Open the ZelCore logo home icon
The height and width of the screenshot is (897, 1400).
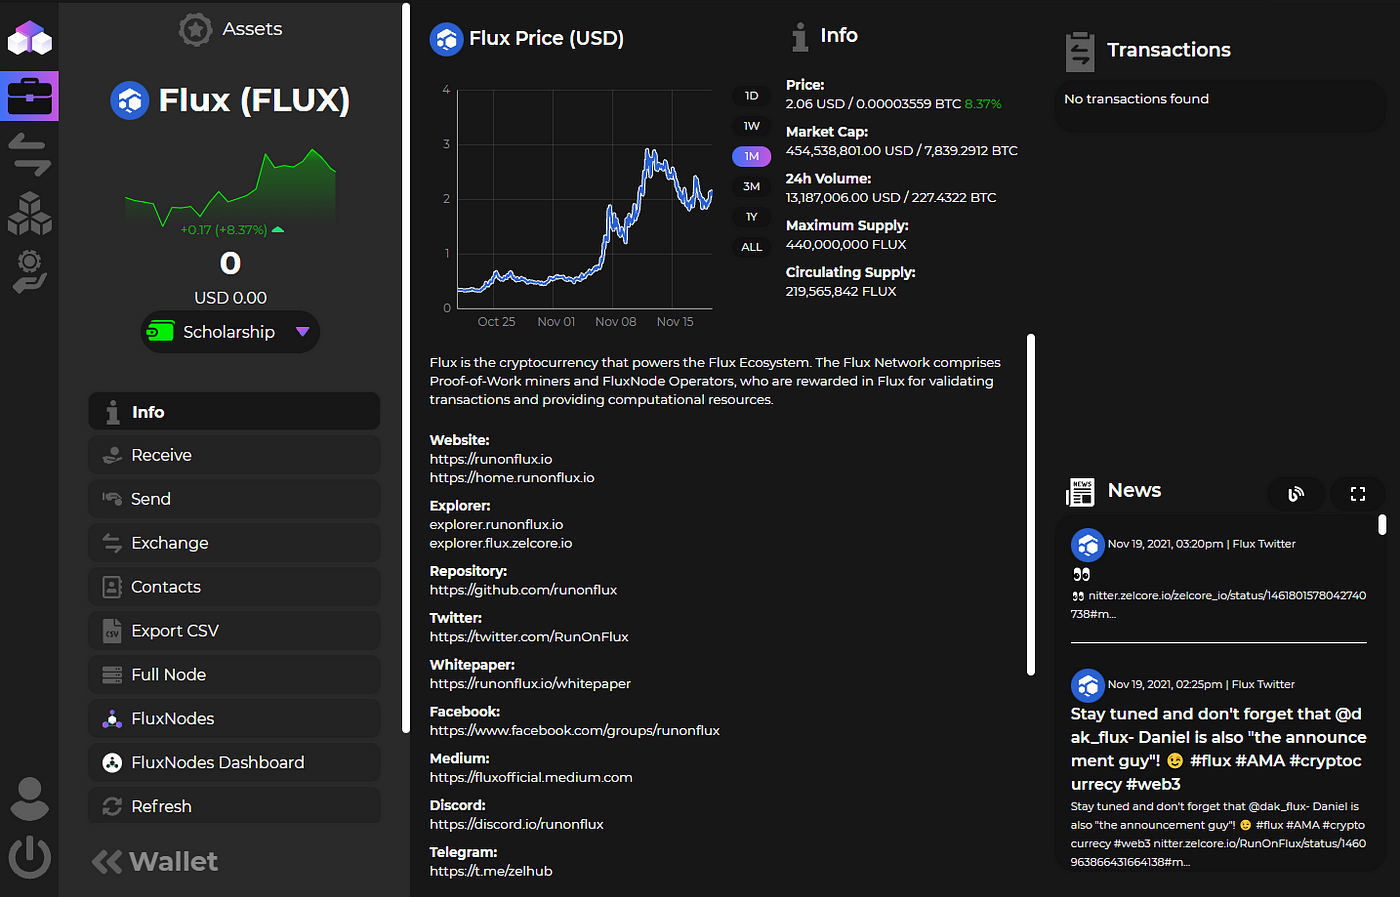[x=29, y=38]
